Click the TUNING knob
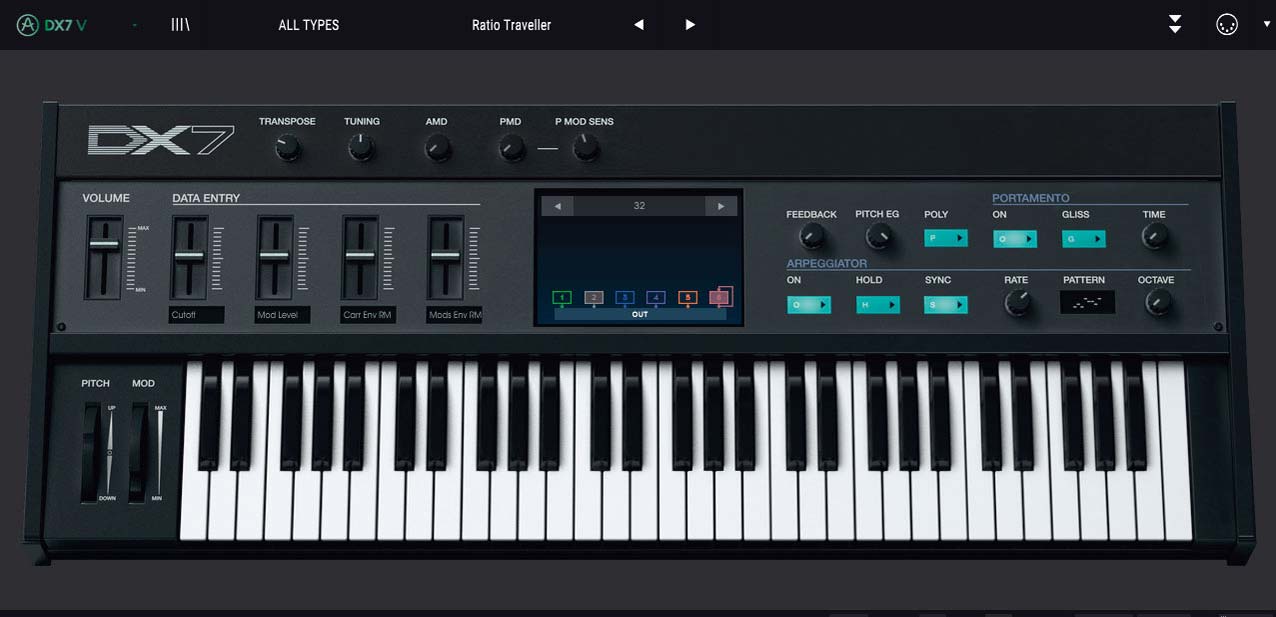This screenshot has width=1276, height=617. 361,149
